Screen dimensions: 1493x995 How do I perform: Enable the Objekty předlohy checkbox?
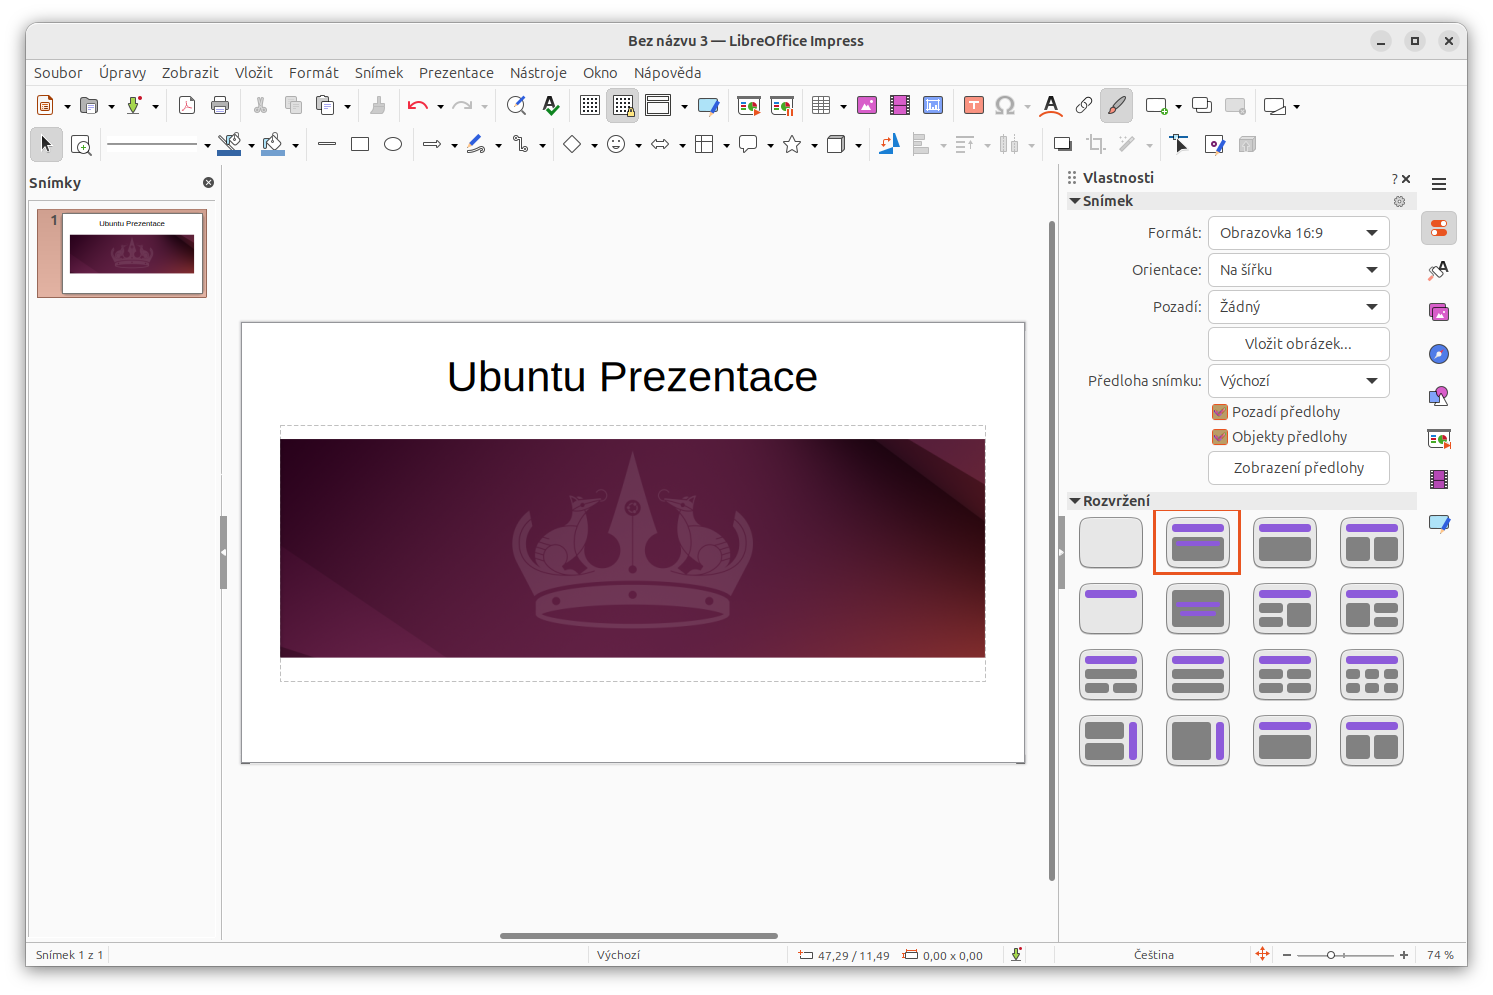(1219, 437)
